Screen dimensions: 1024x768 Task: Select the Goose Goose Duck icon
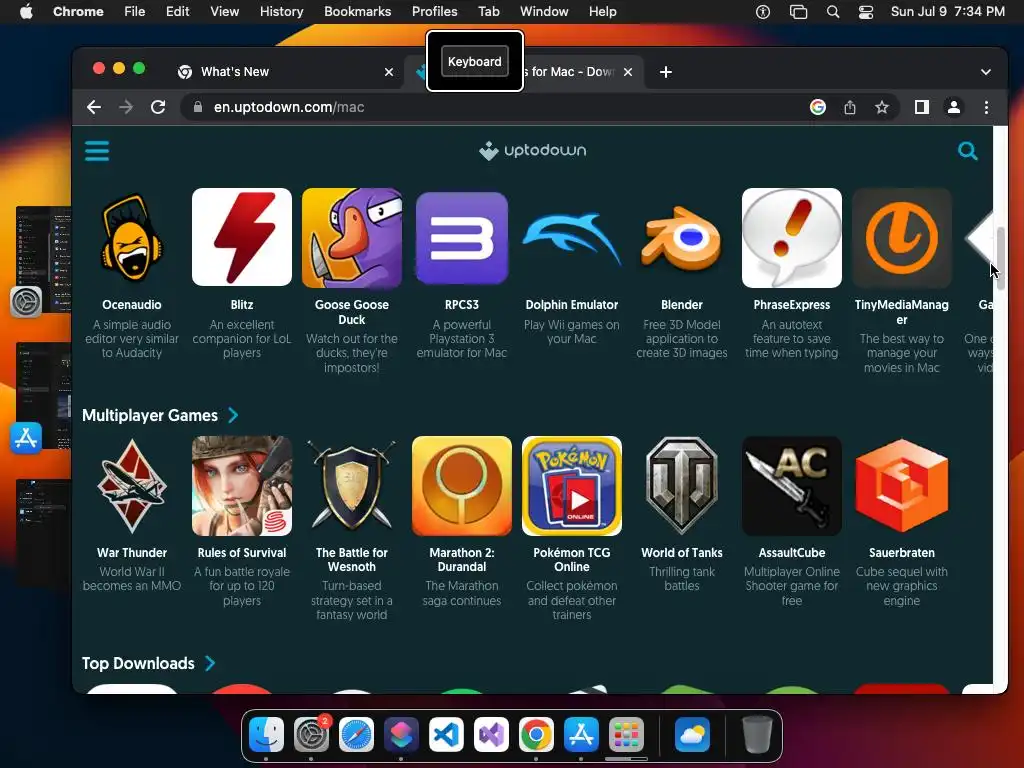pos(351,238)
